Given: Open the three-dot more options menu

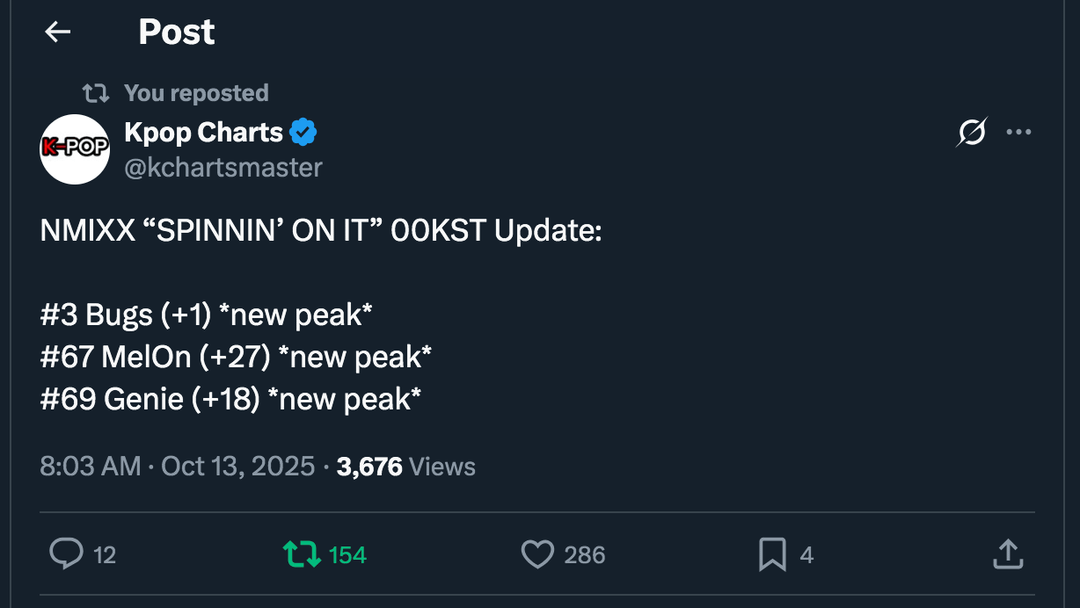Looking at the screenshot, I should tap(1019, 132).
